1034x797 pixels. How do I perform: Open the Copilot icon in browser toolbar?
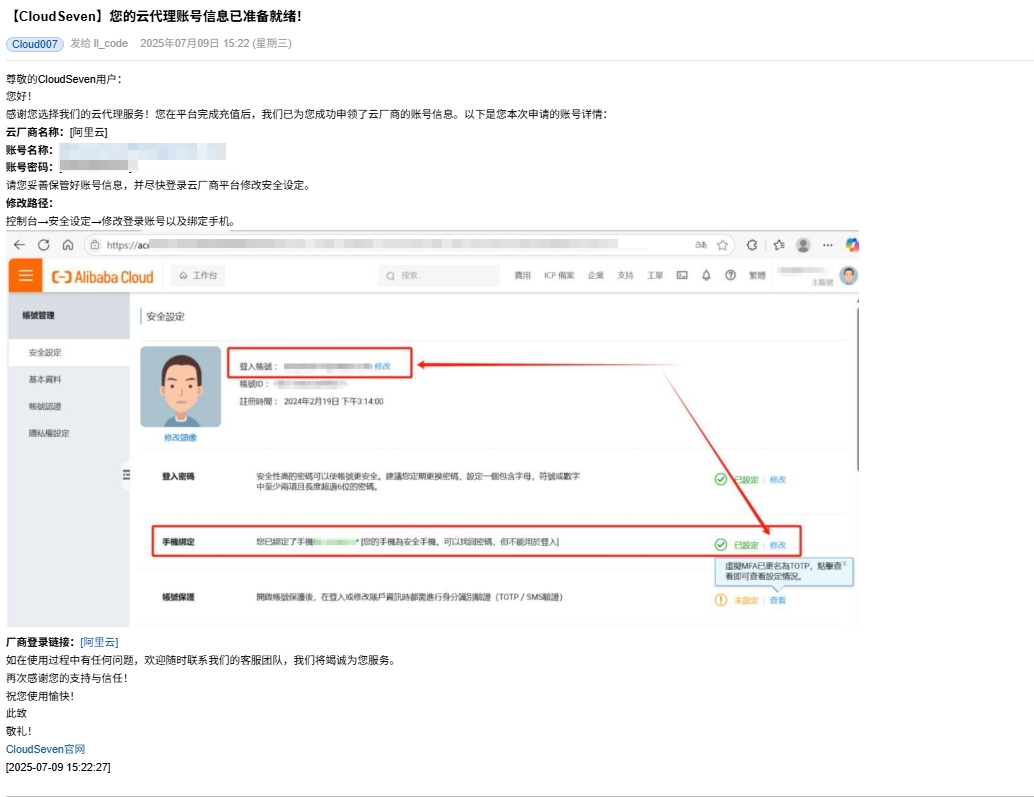(x=852, y=245)
